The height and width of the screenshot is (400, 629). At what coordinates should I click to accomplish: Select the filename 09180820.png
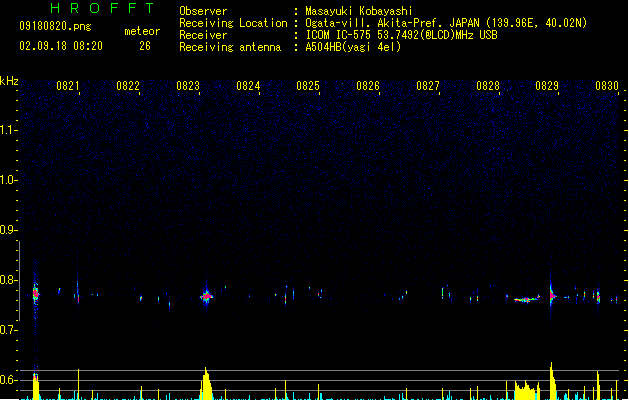[55, 26]
